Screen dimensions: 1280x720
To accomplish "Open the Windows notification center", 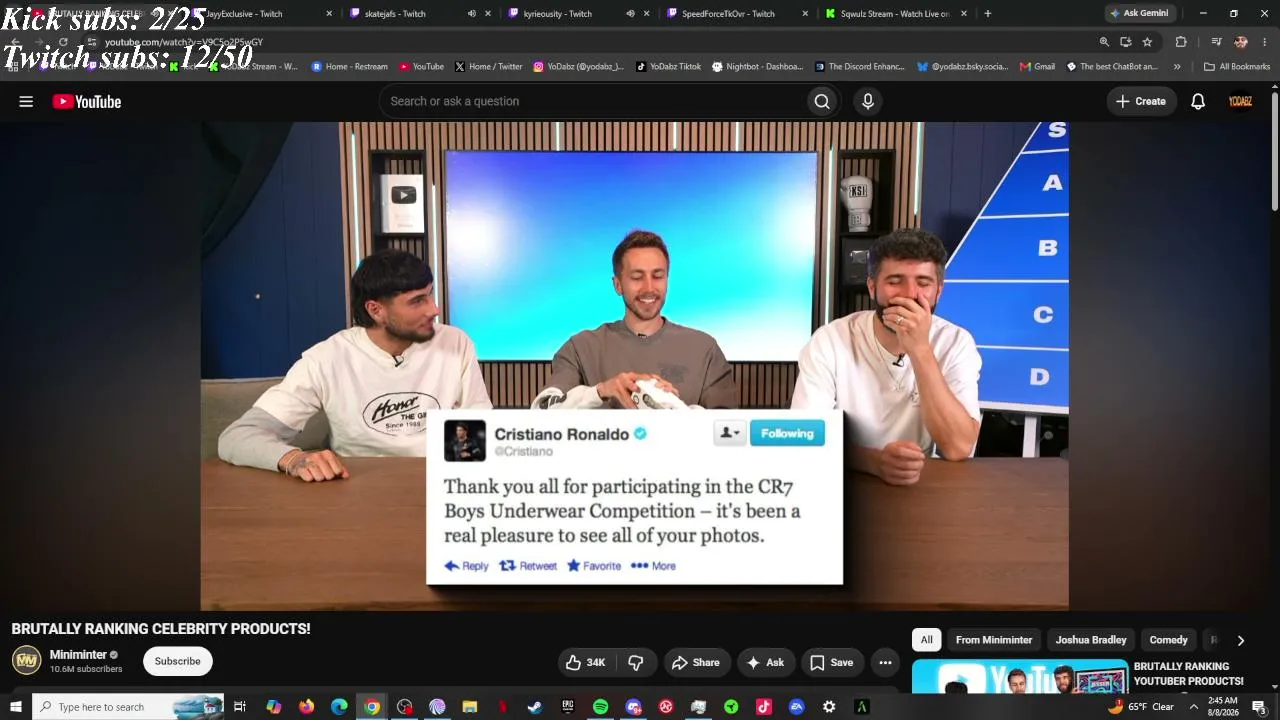I will click(x=1259, y=707).
